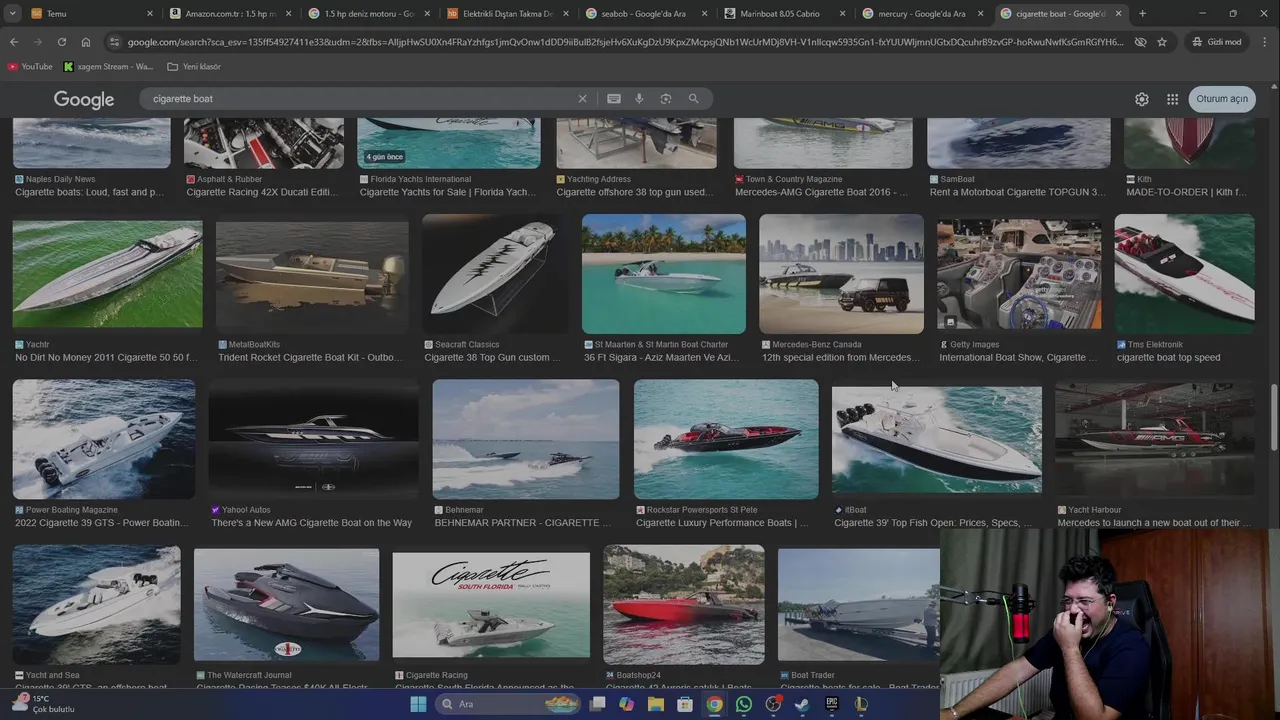The image size is (1280, 720).
Task: Open the Boatshop24 red boat image
Action: [684, 604]
